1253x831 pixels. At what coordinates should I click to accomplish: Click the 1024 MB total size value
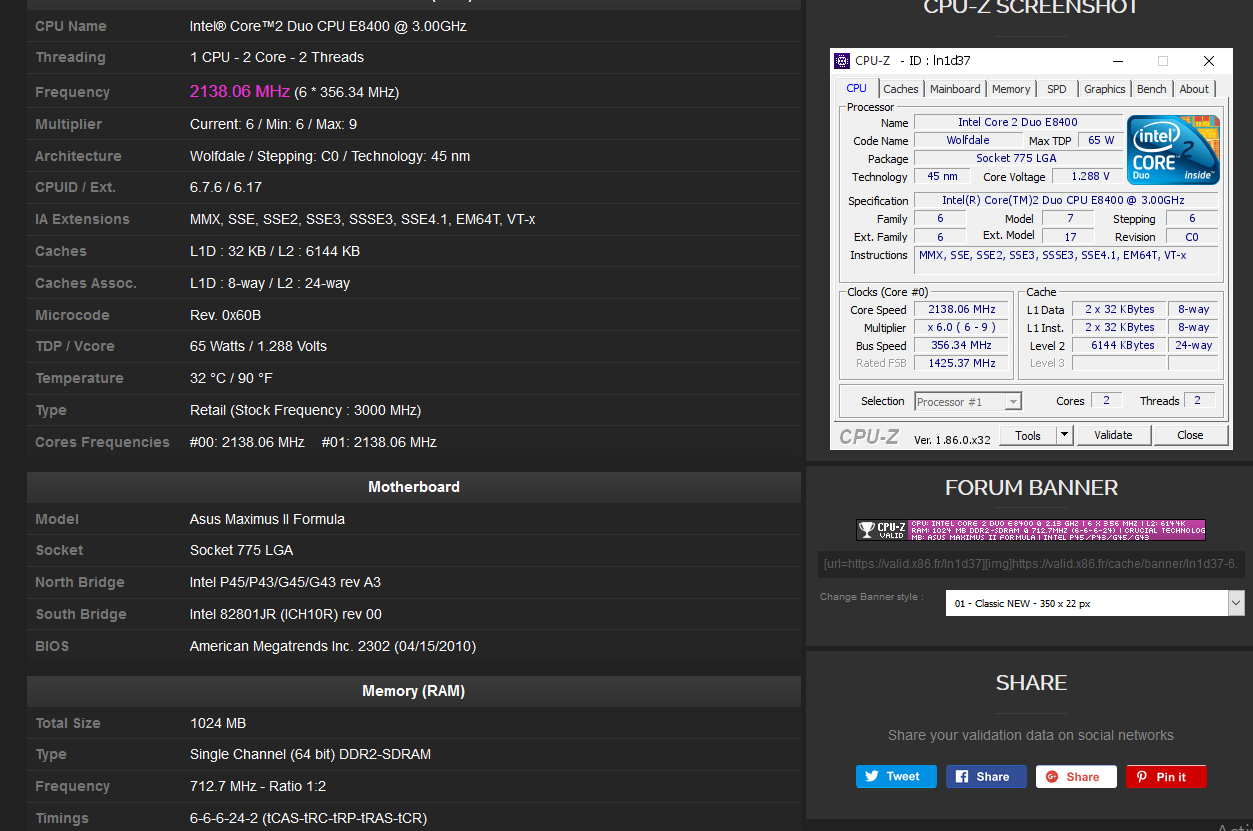pyautogui.click(x=218, y=723)
